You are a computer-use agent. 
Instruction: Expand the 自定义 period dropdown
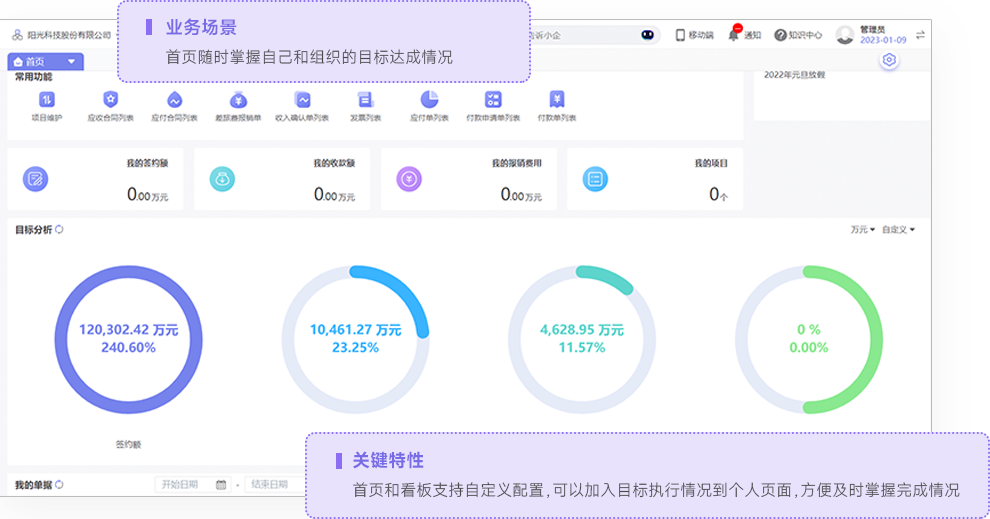click(898, 230)
